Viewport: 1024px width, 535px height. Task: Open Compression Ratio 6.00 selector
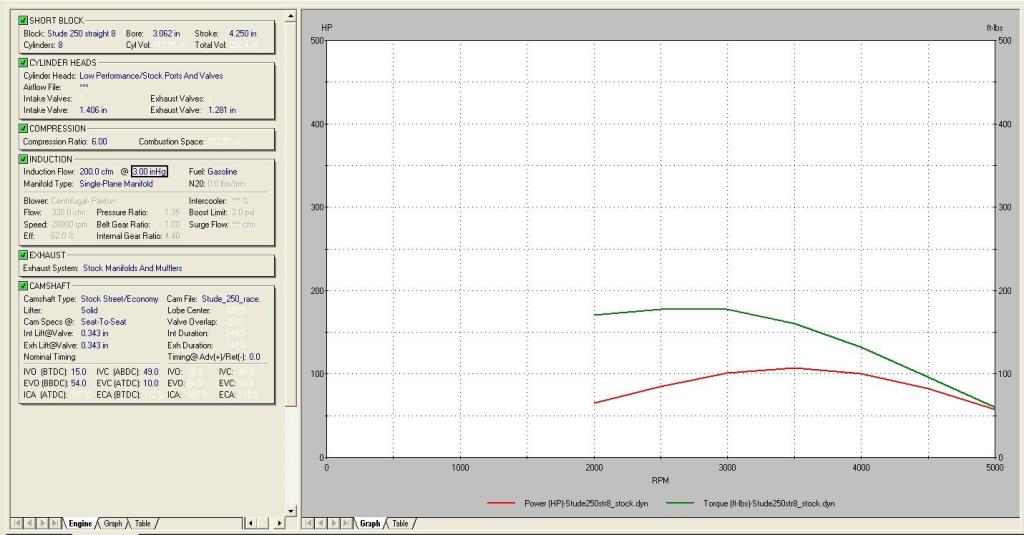click(x=99, y=142)
